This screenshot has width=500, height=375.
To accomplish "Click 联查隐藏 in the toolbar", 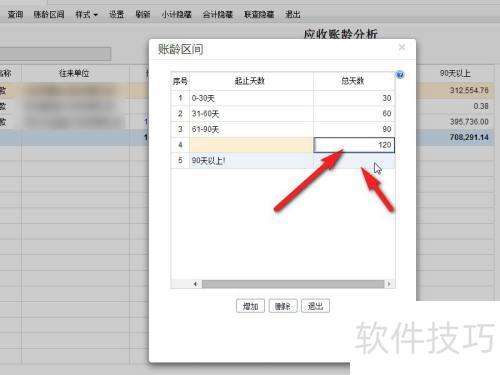I will click(x=259, y=14).
